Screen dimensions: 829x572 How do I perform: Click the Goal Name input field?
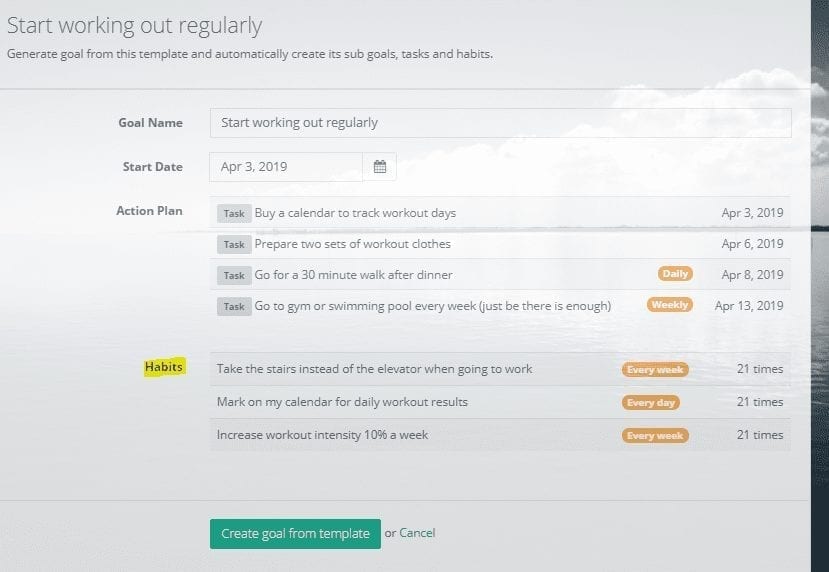(x=500, y=123)
